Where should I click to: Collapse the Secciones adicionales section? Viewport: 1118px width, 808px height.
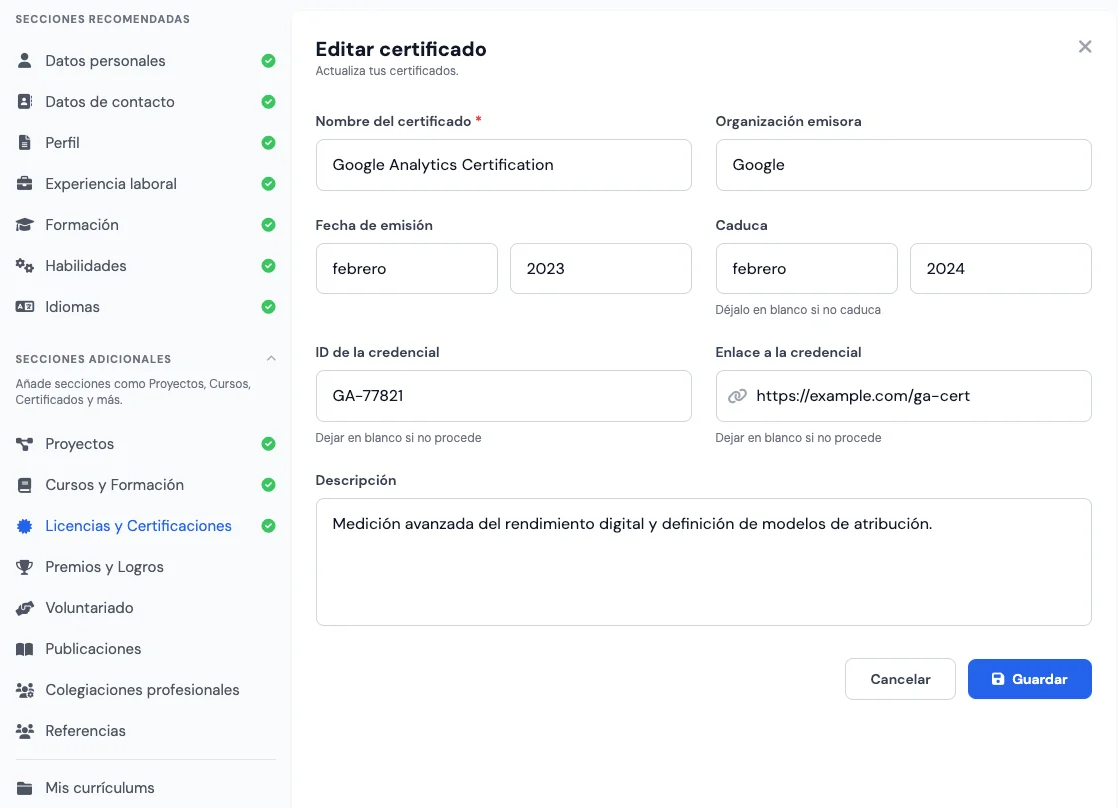pos(271,359)
